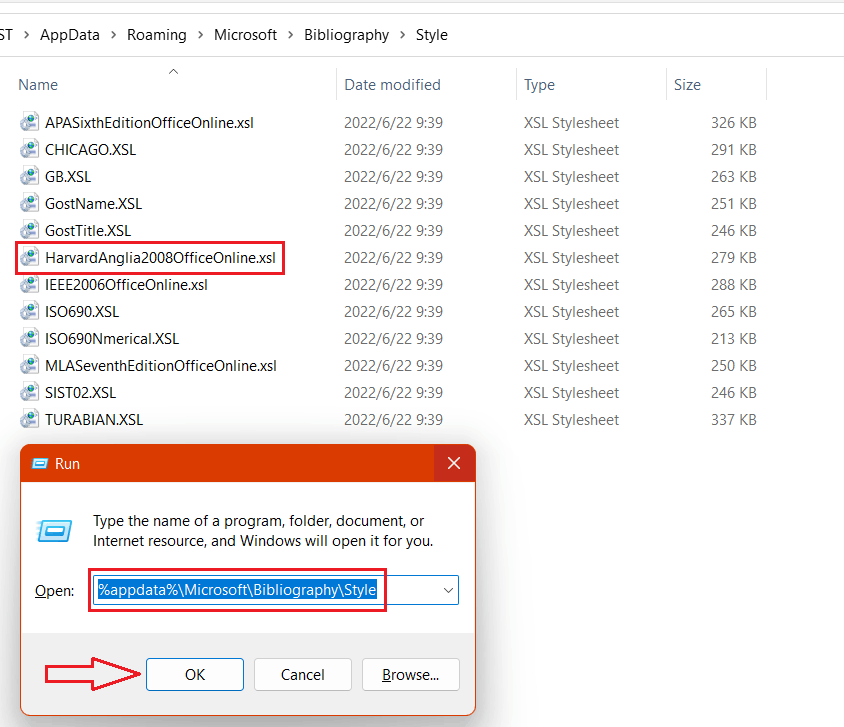Select the ISO690Nmerical.XSL file name
Screen dimensions: 844x727
coord(112,338)
